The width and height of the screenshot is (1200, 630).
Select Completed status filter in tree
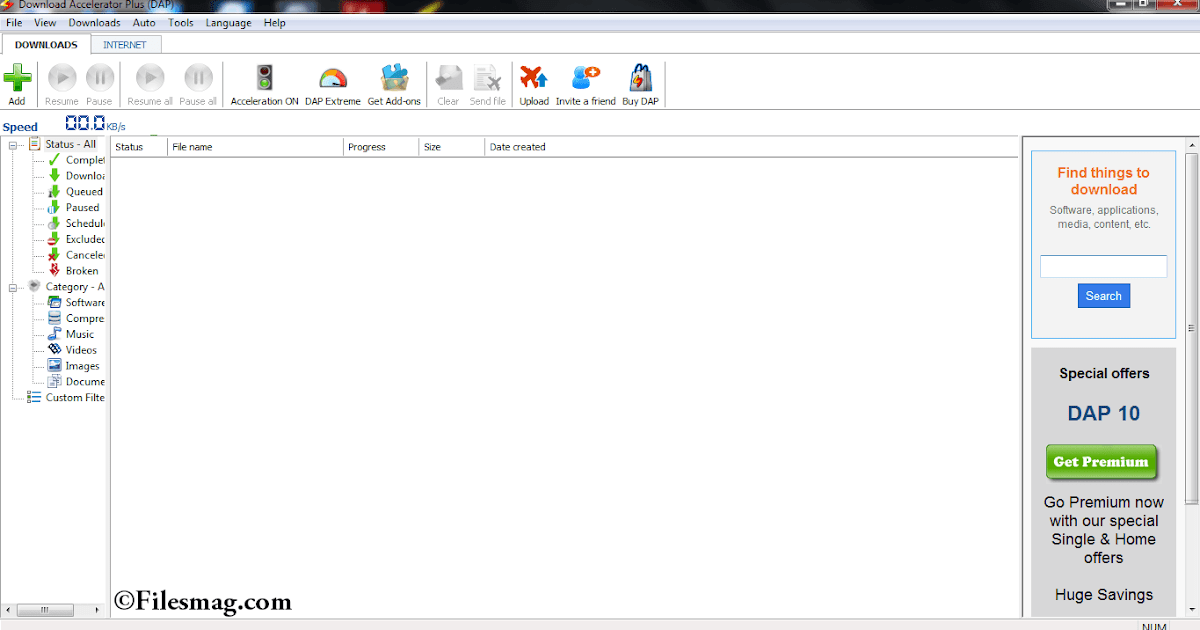(76, 160)
